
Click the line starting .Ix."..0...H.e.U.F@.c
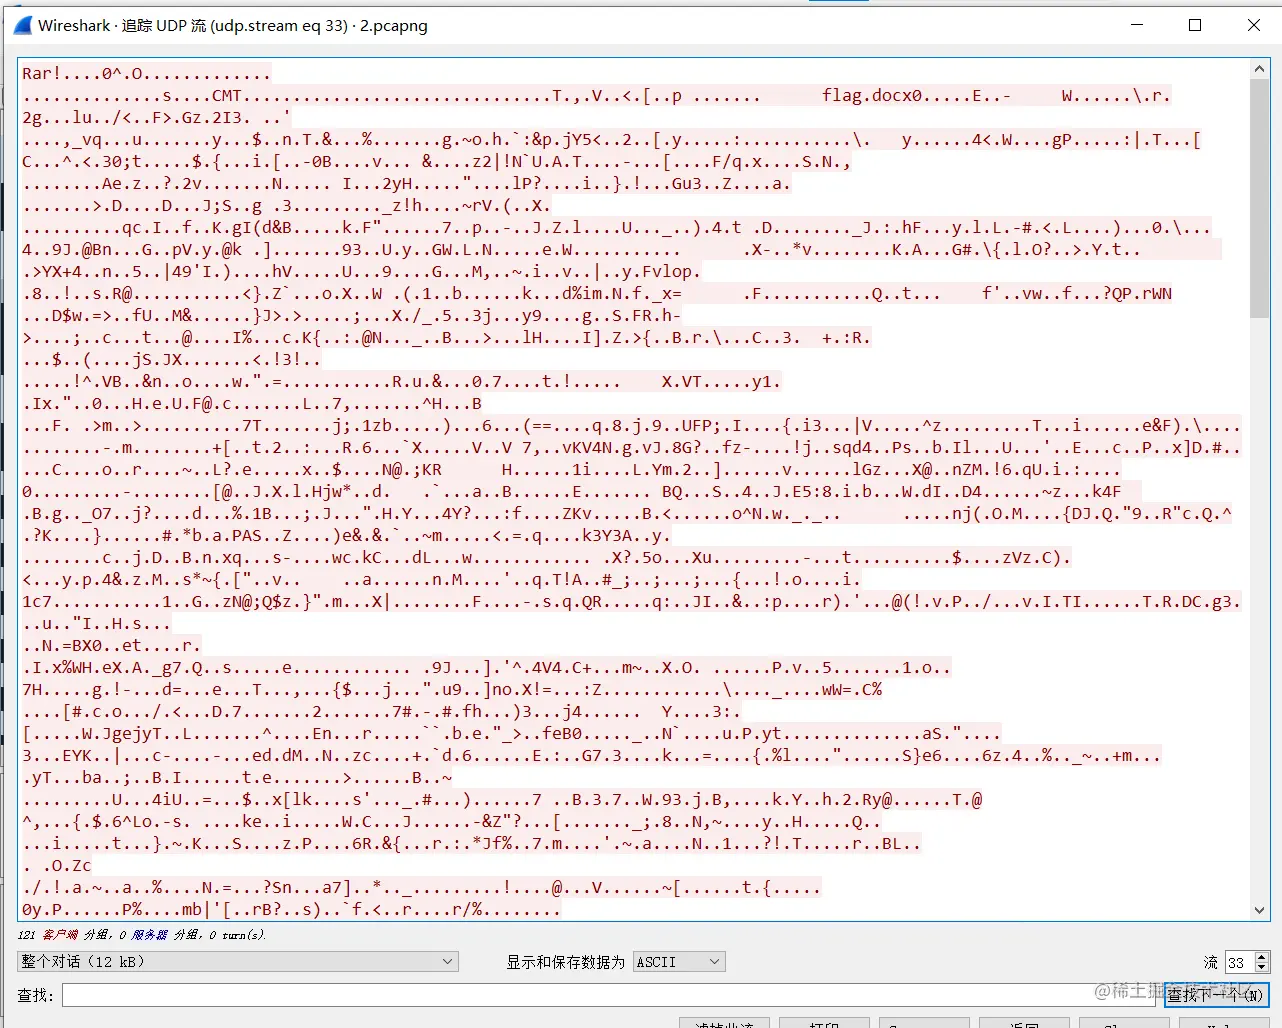click(252, 403)
